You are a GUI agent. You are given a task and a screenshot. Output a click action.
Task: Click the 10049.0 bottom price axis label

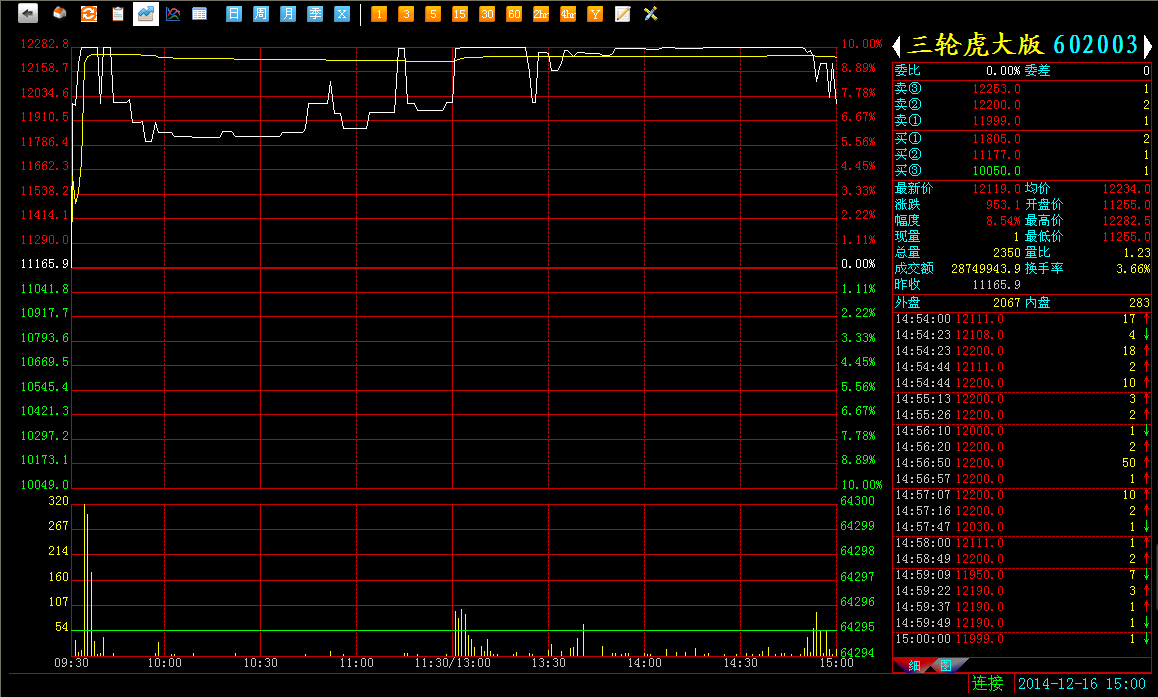44,485
